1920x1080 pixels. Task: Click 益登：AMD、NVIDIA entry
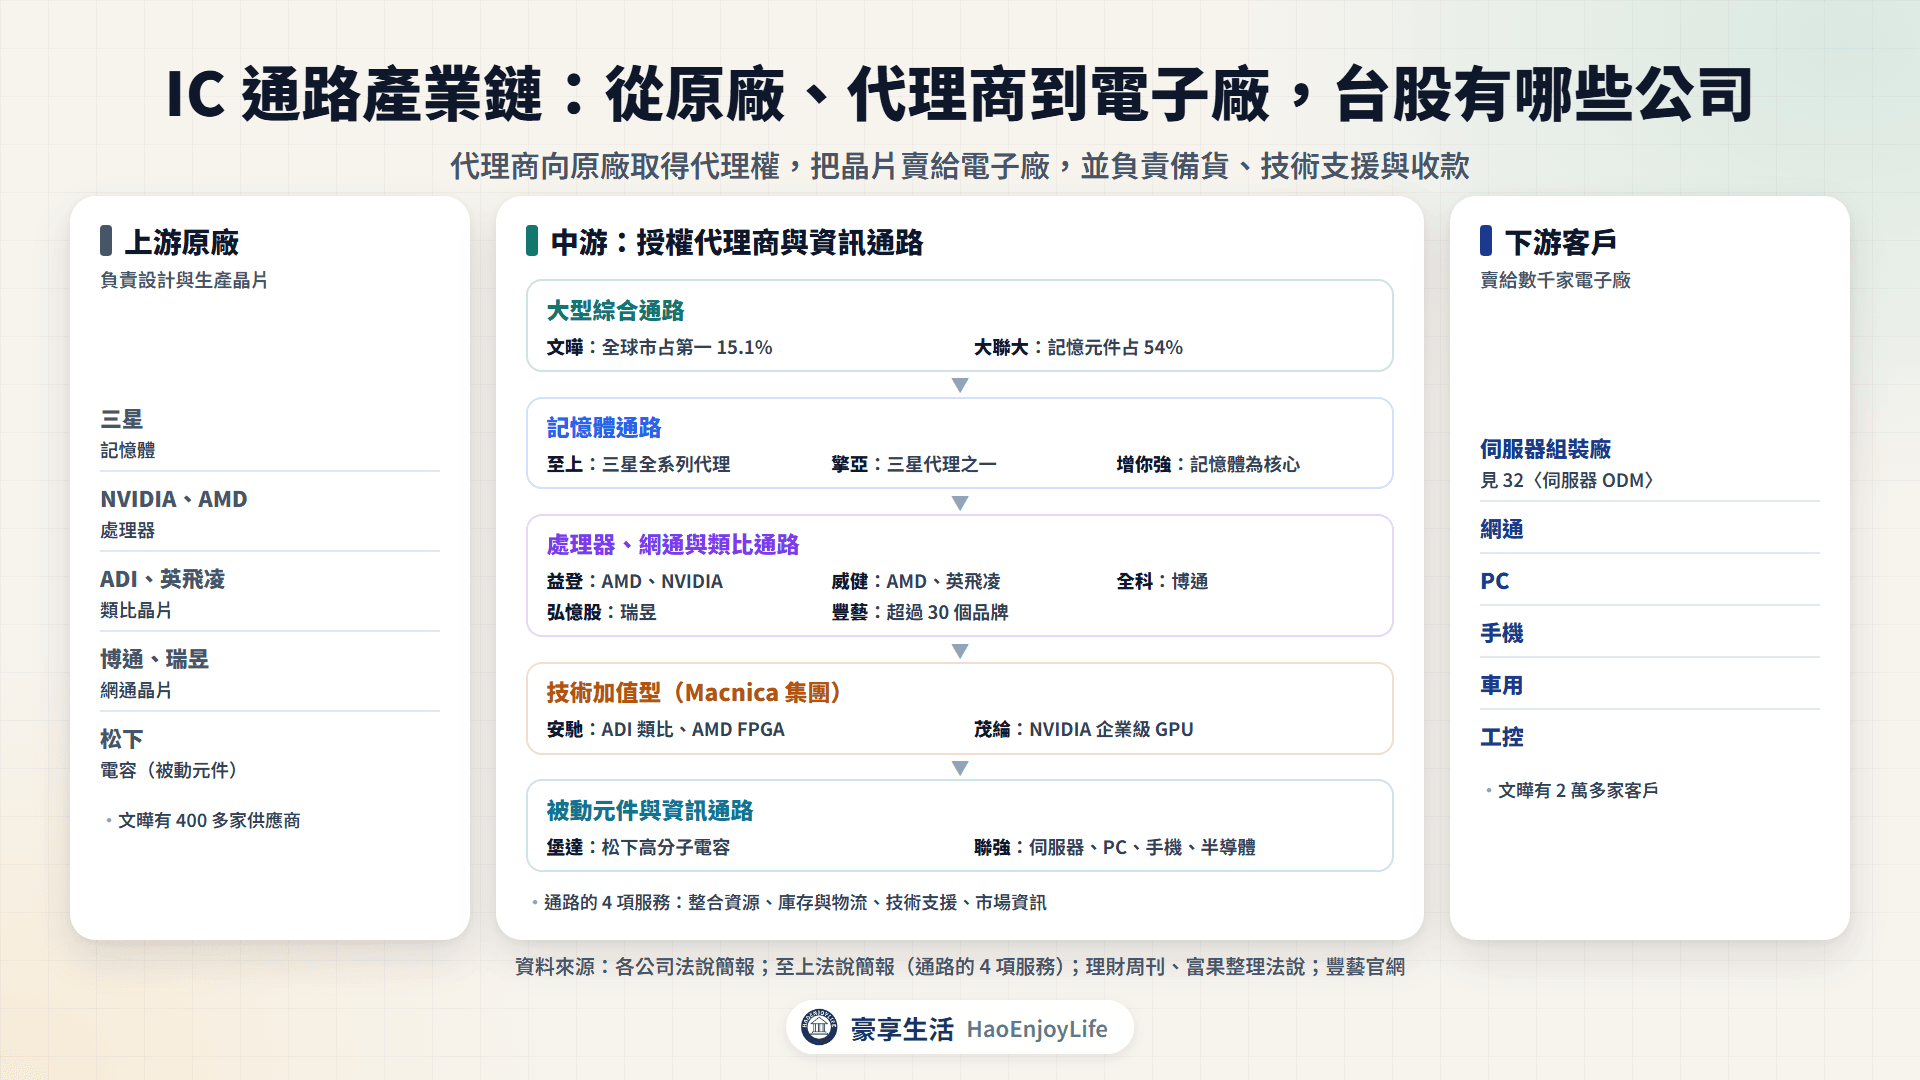pos(634,581)
